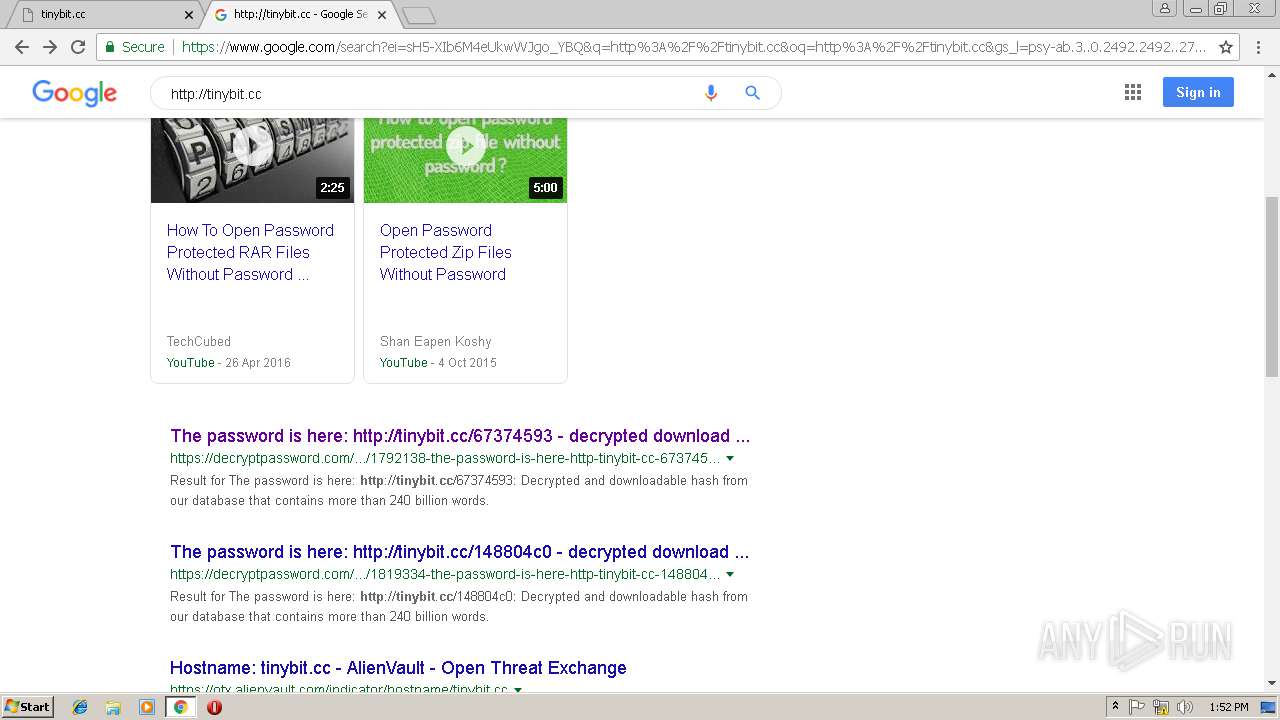
Task: Go back to the previous page
Action: click(22, 47)
